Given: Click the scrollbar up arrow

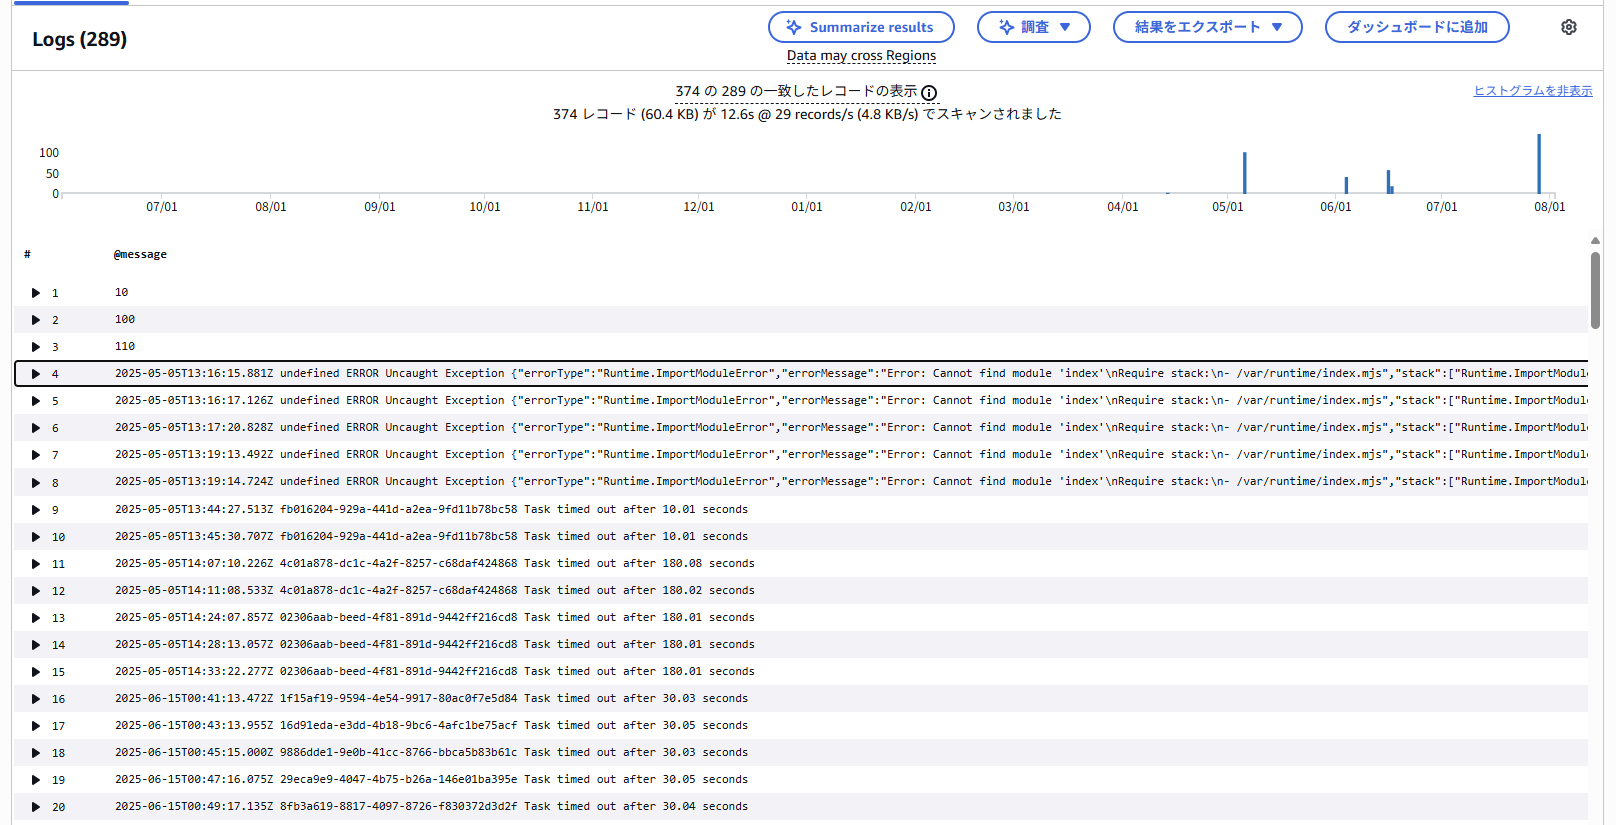Looking at the screenshot, I should (x=1595, y=241).
